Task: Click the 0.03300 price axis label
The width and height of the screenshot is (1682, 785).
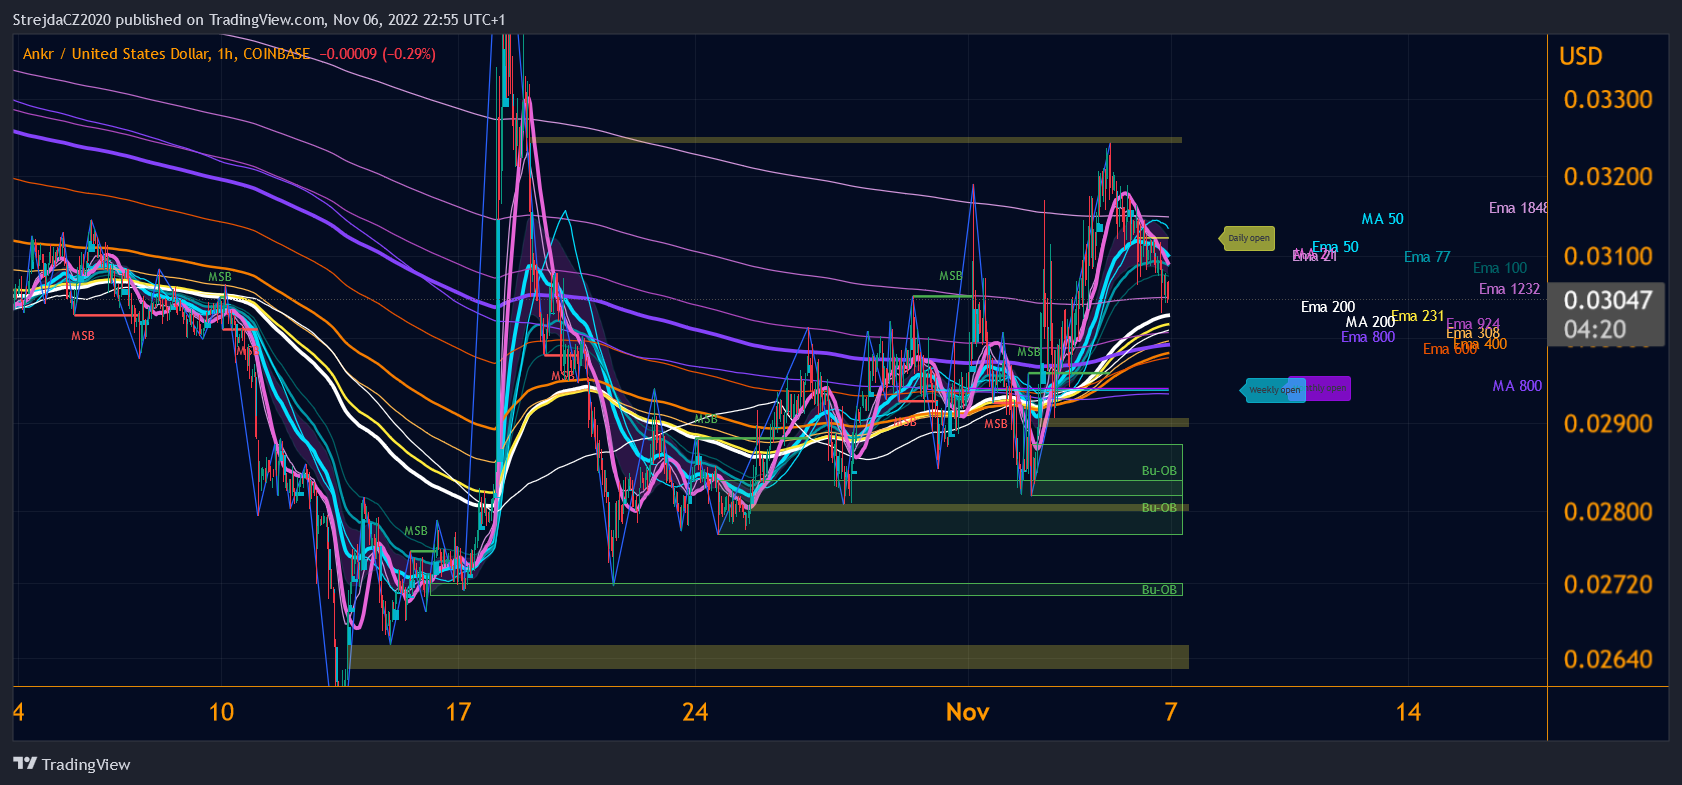Action: coord(1608,99)
